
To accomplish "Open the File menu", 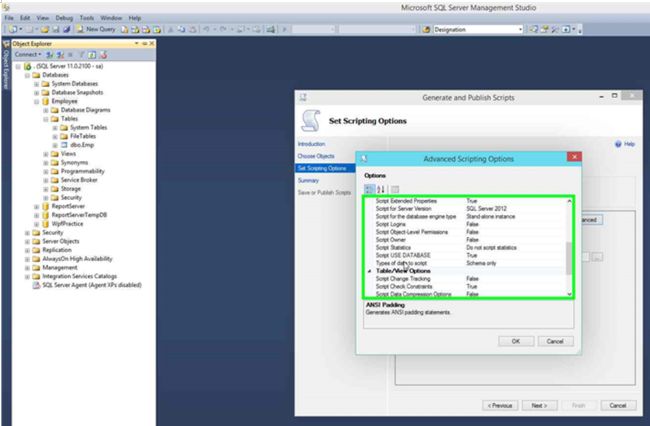I will coord(9,18).
